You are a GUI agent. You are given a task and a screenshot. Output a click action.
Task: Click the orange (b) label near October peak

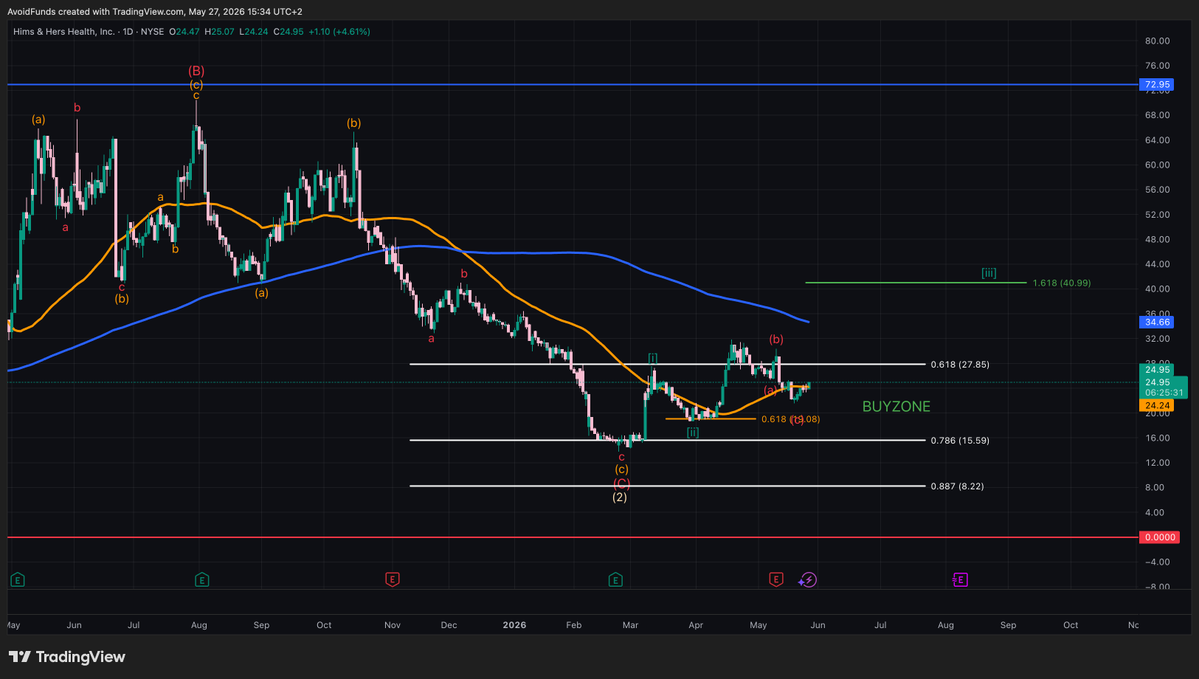[353, 123]
